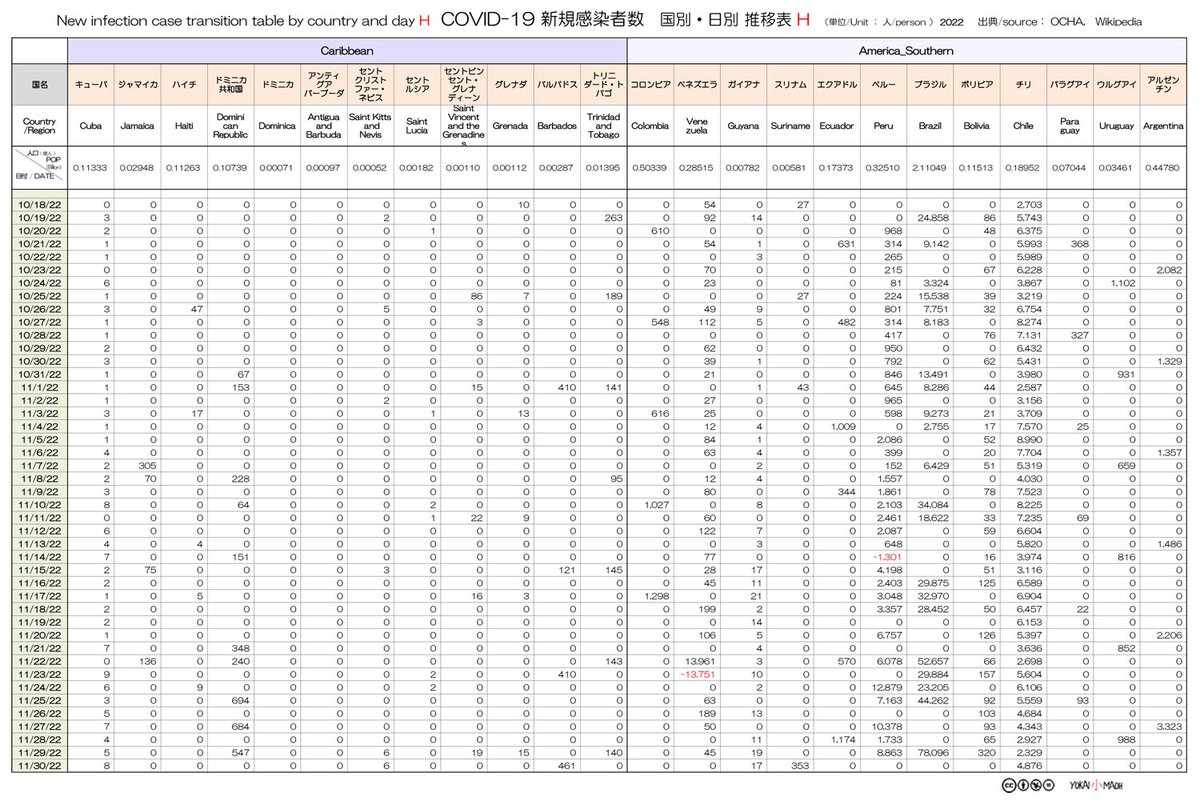Click Colombia population value 0.50339
Image resolution: width=1200 pixels, height=801 pixels.
[650, 168]
